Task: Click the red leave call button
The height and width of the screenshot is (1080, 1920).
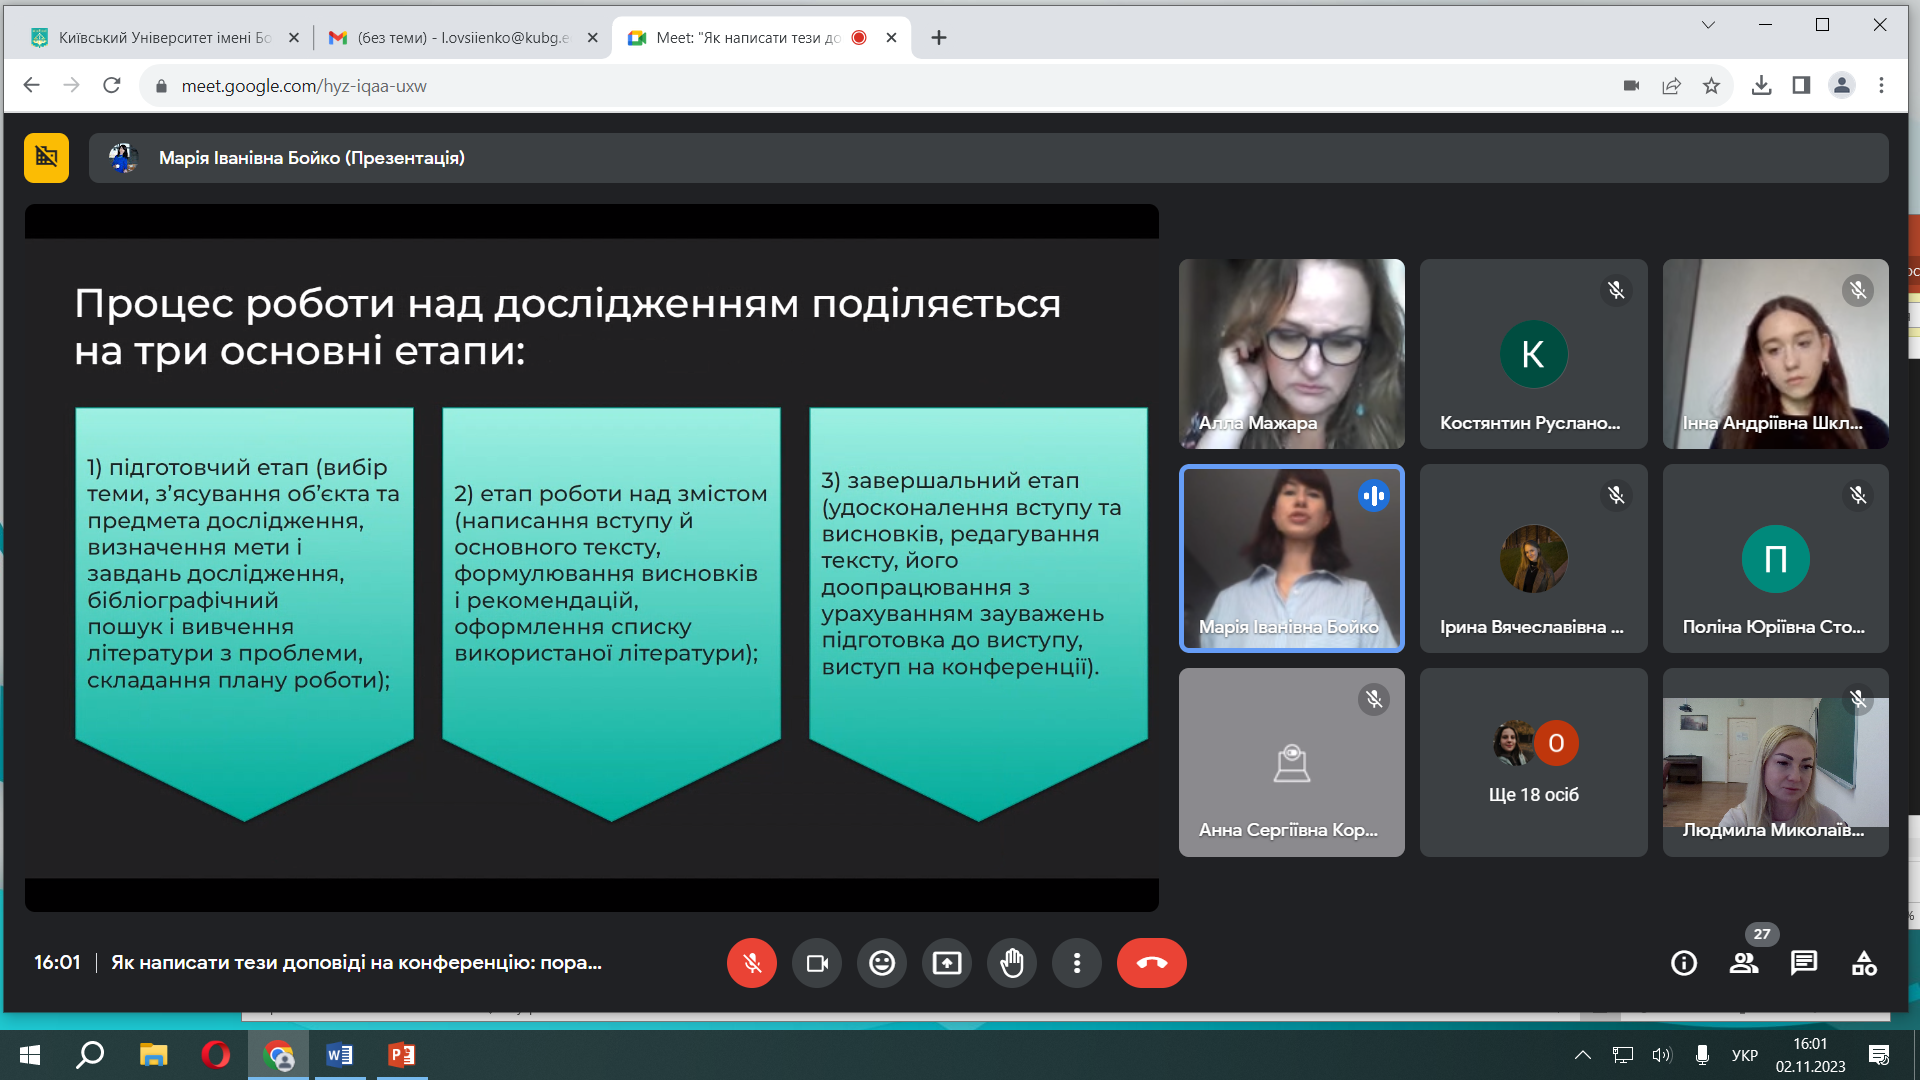Action: 1151,963
